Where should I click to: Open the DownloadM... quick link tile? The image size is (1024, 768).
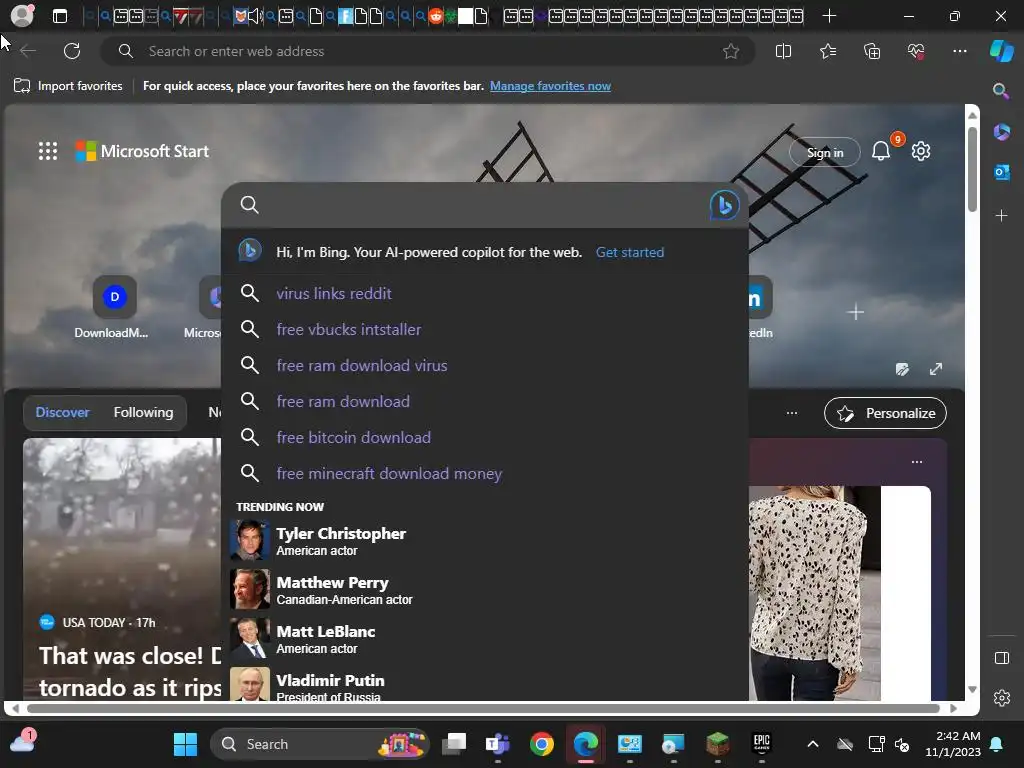[114, 307]
